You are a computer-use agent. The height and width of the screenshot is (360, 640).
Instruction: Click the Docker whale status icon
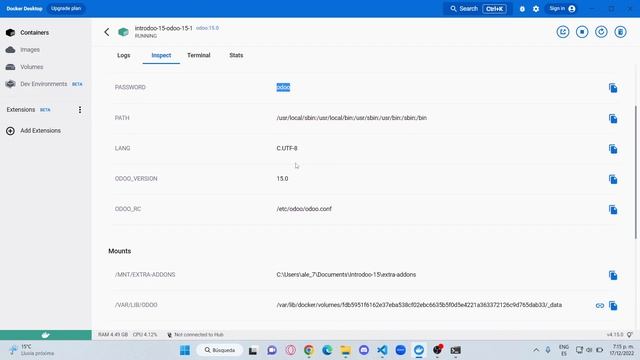pos(46,335)
